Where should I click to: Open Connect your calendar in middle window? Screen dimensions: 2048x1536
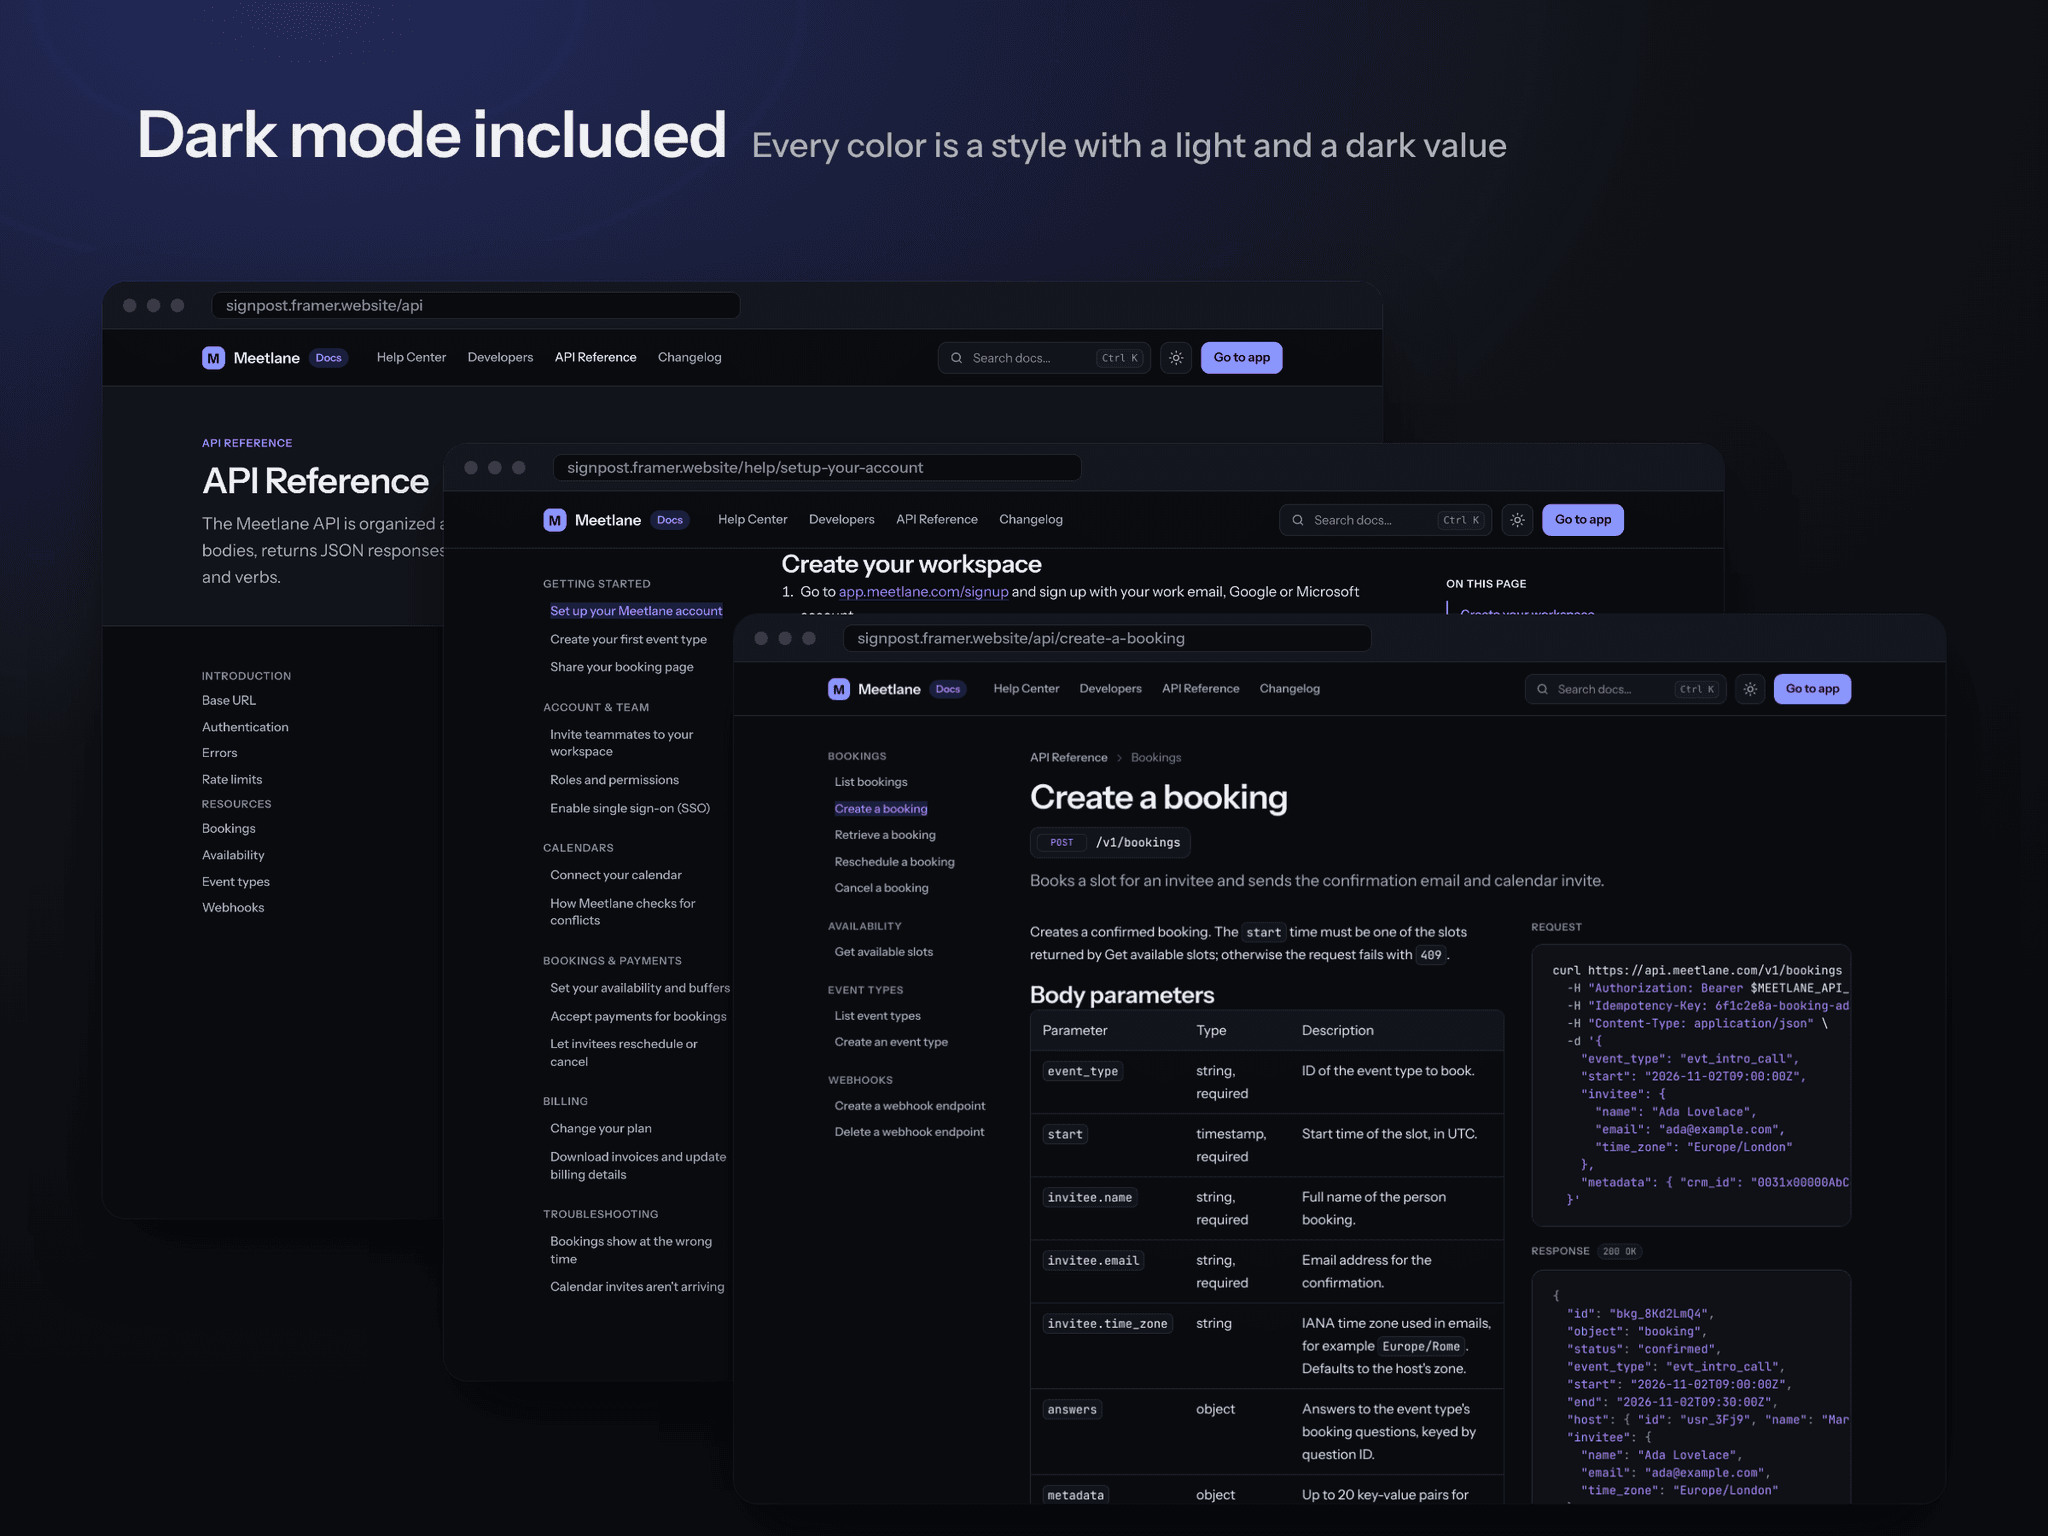pyautogui.click(x=615, y=875)
